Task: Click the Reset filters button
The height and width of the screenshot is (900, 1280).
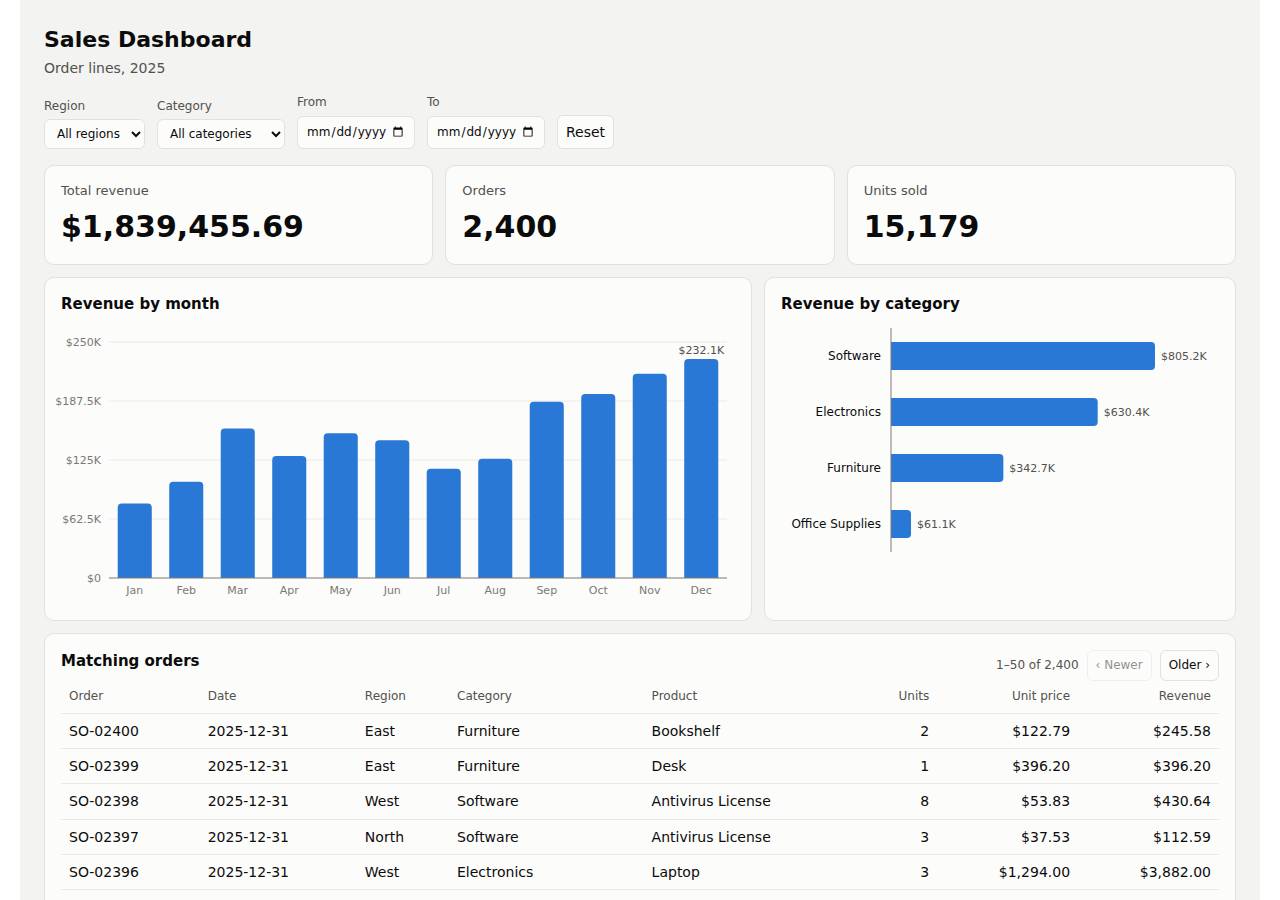Action: point(585,132)
